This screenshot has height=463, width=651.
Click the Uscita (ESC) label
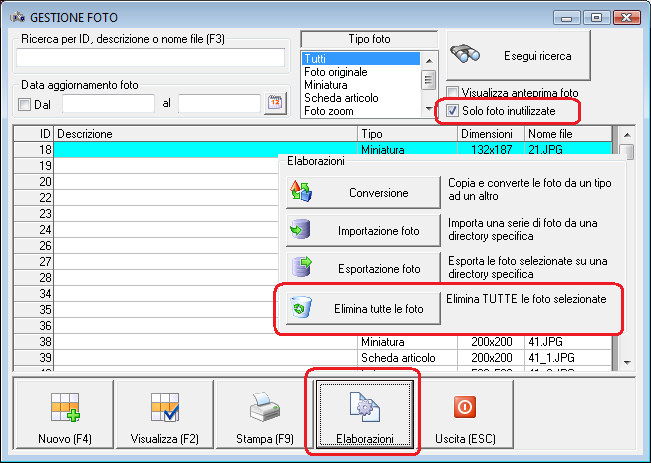(x=465, y=439)
